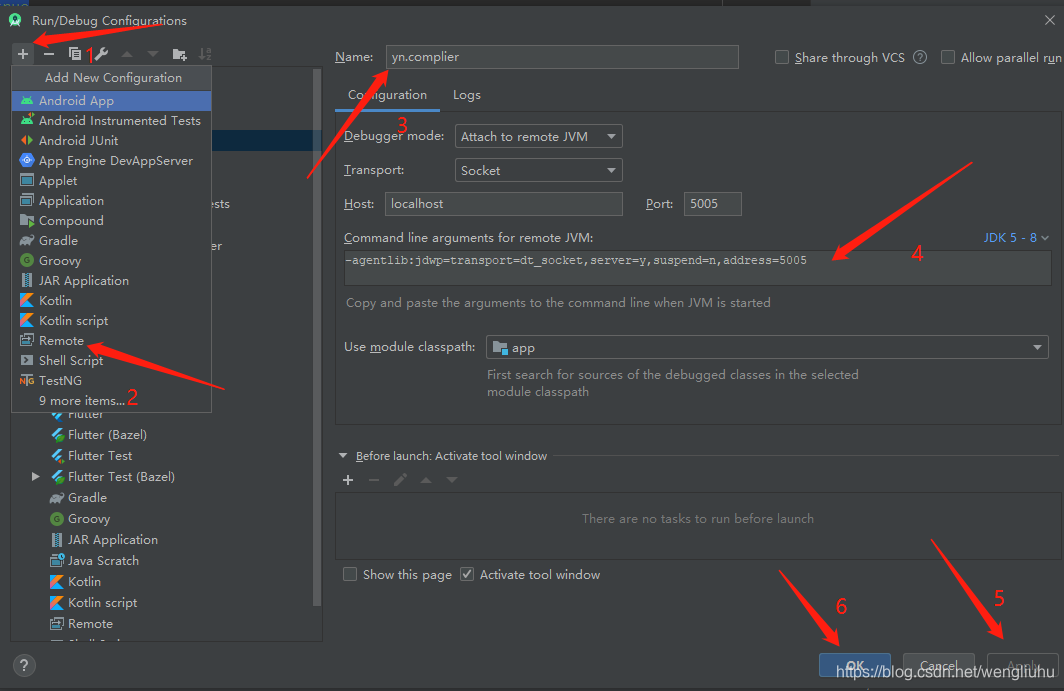Click the Port field 5005

coord(712,204)
